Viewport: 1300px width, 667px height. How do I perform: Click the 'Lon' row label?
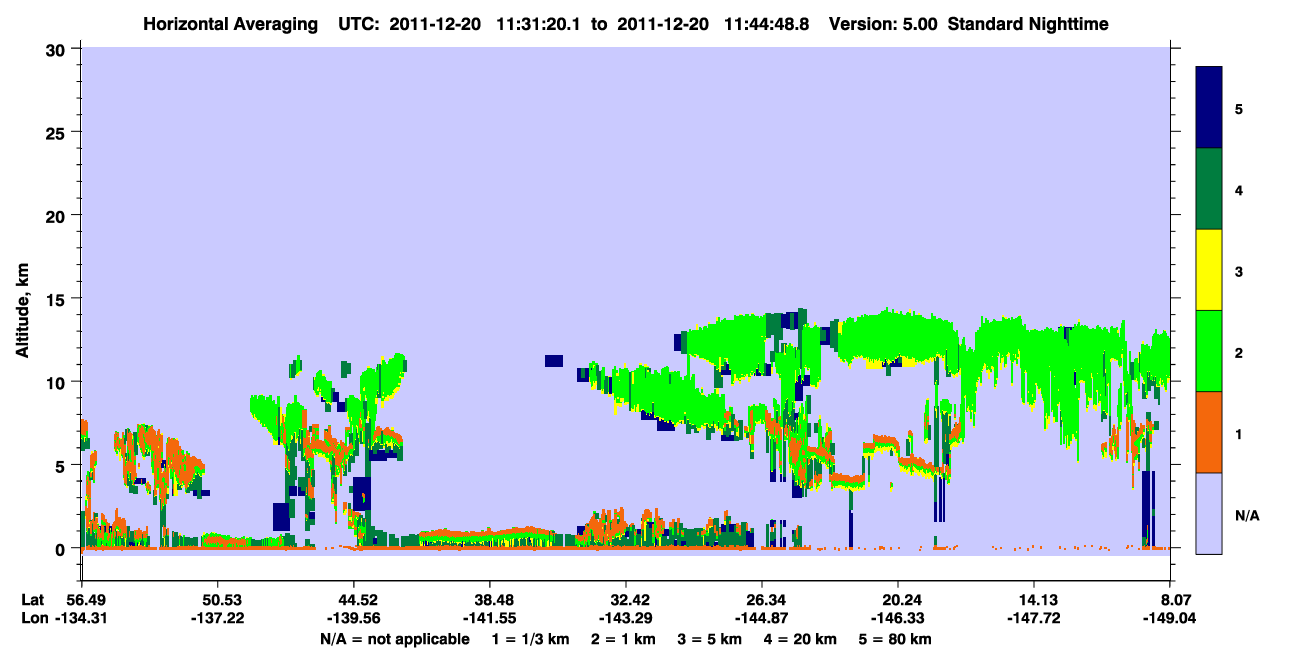point(33,618)
